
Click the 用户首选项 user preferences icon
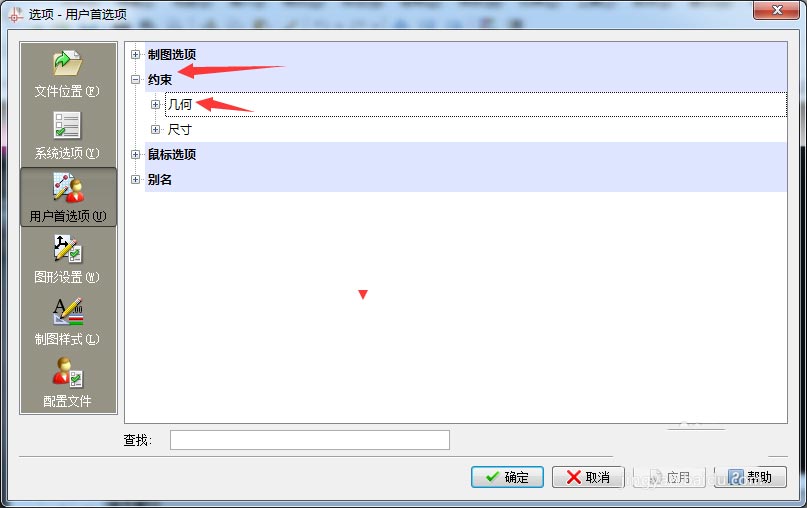point(68,187)
